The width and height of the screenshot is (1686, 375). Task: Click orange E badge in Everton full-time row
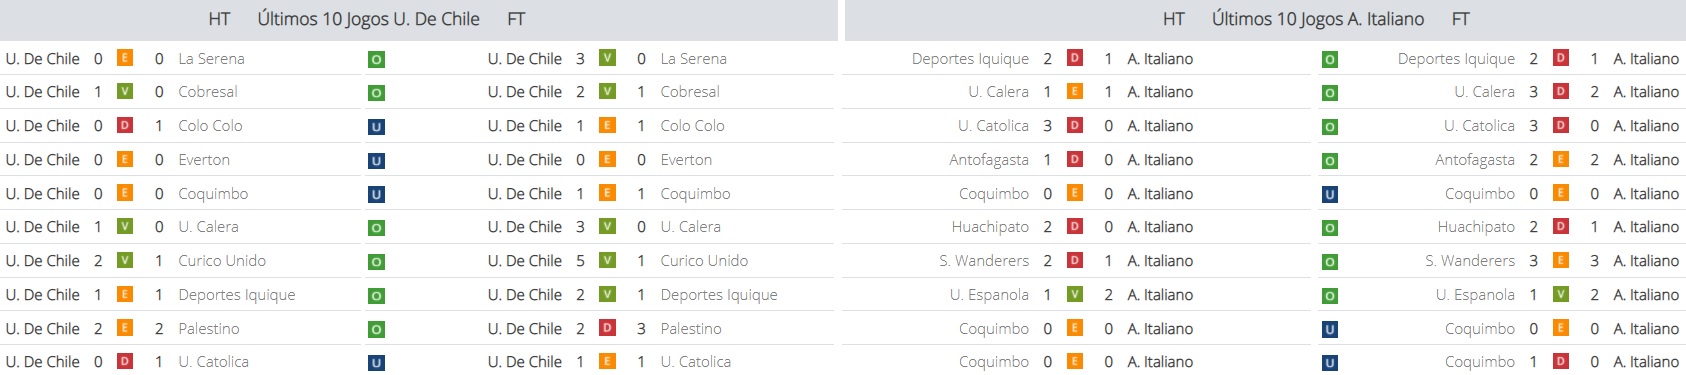pos(607,159)
